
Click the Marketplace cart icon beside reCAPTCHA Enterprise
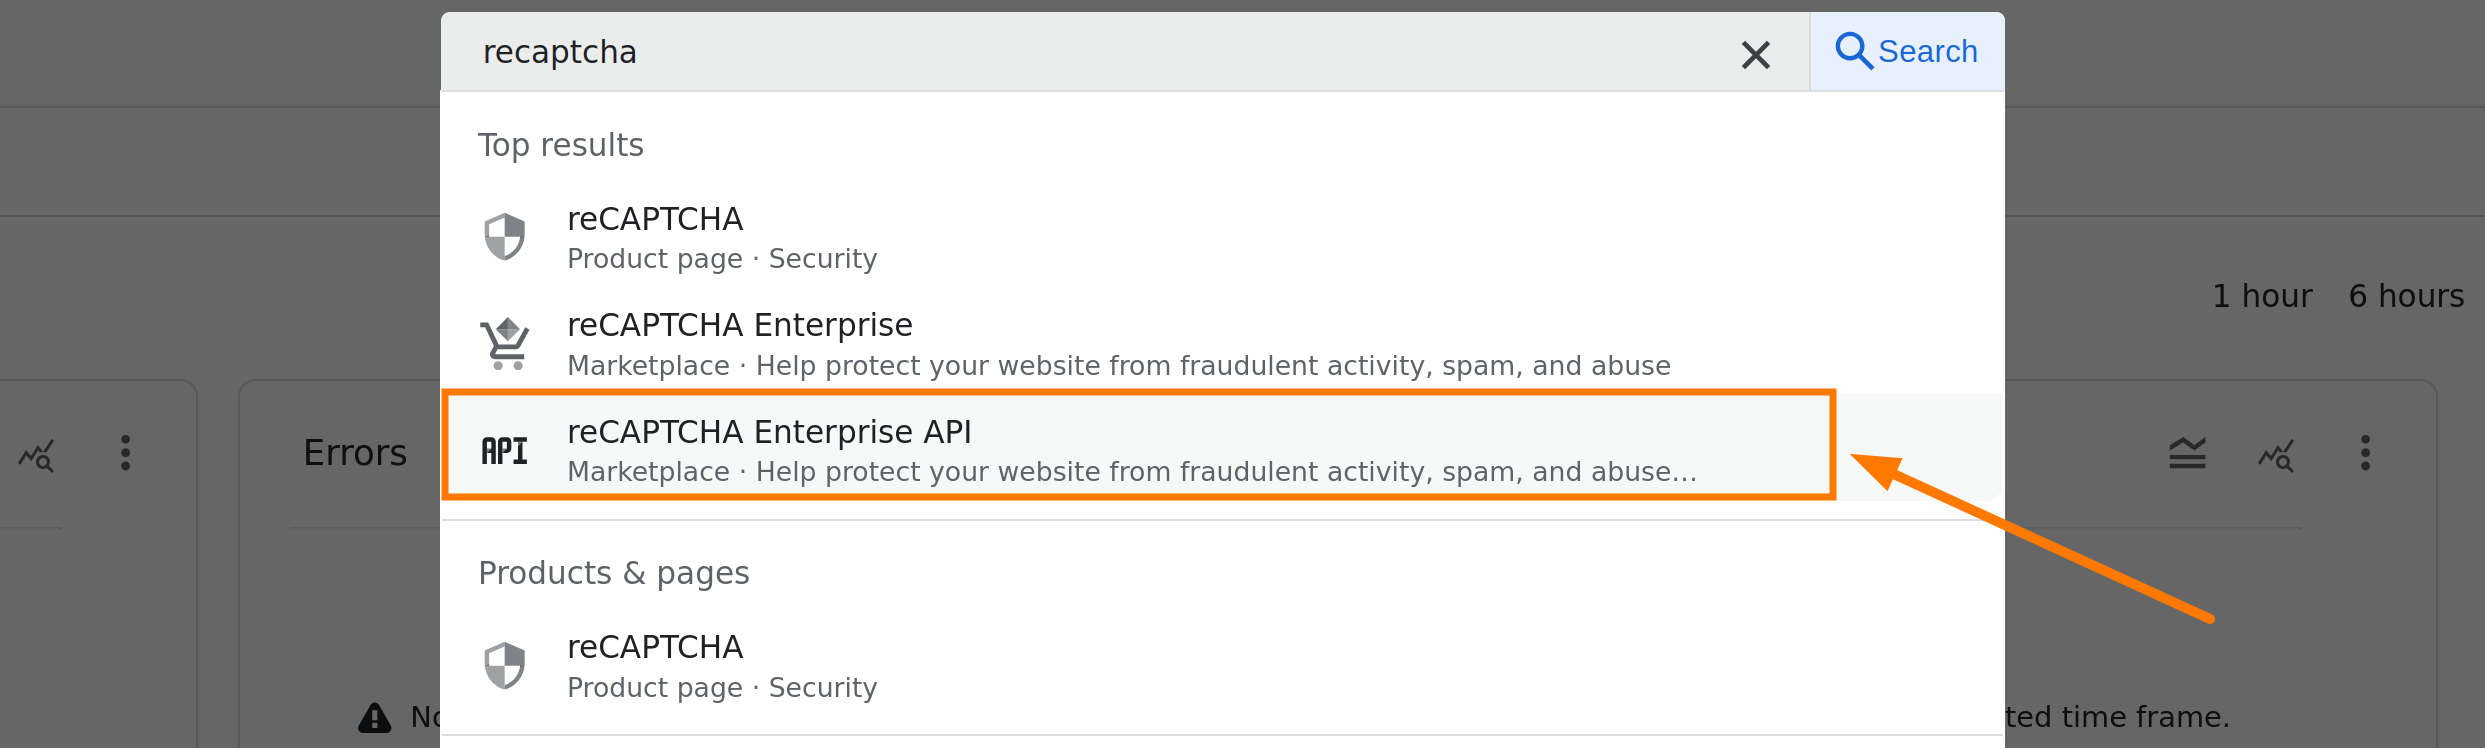tap(505, 344)
